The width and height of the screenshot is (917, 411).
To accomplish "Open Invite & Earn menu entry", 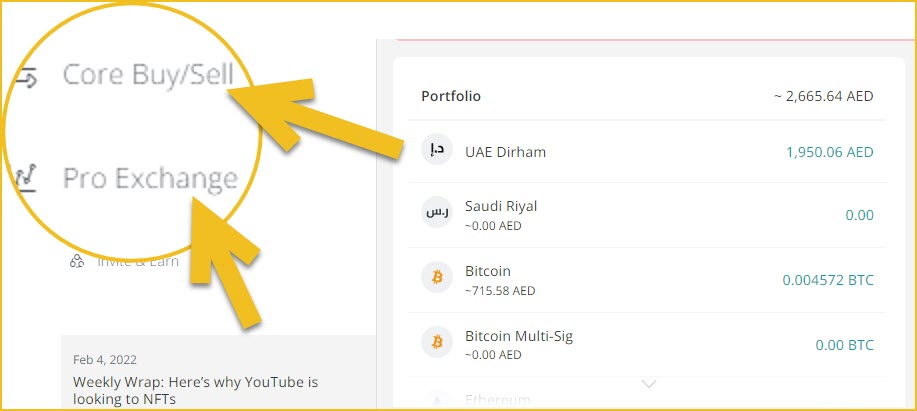I will 138,261.
